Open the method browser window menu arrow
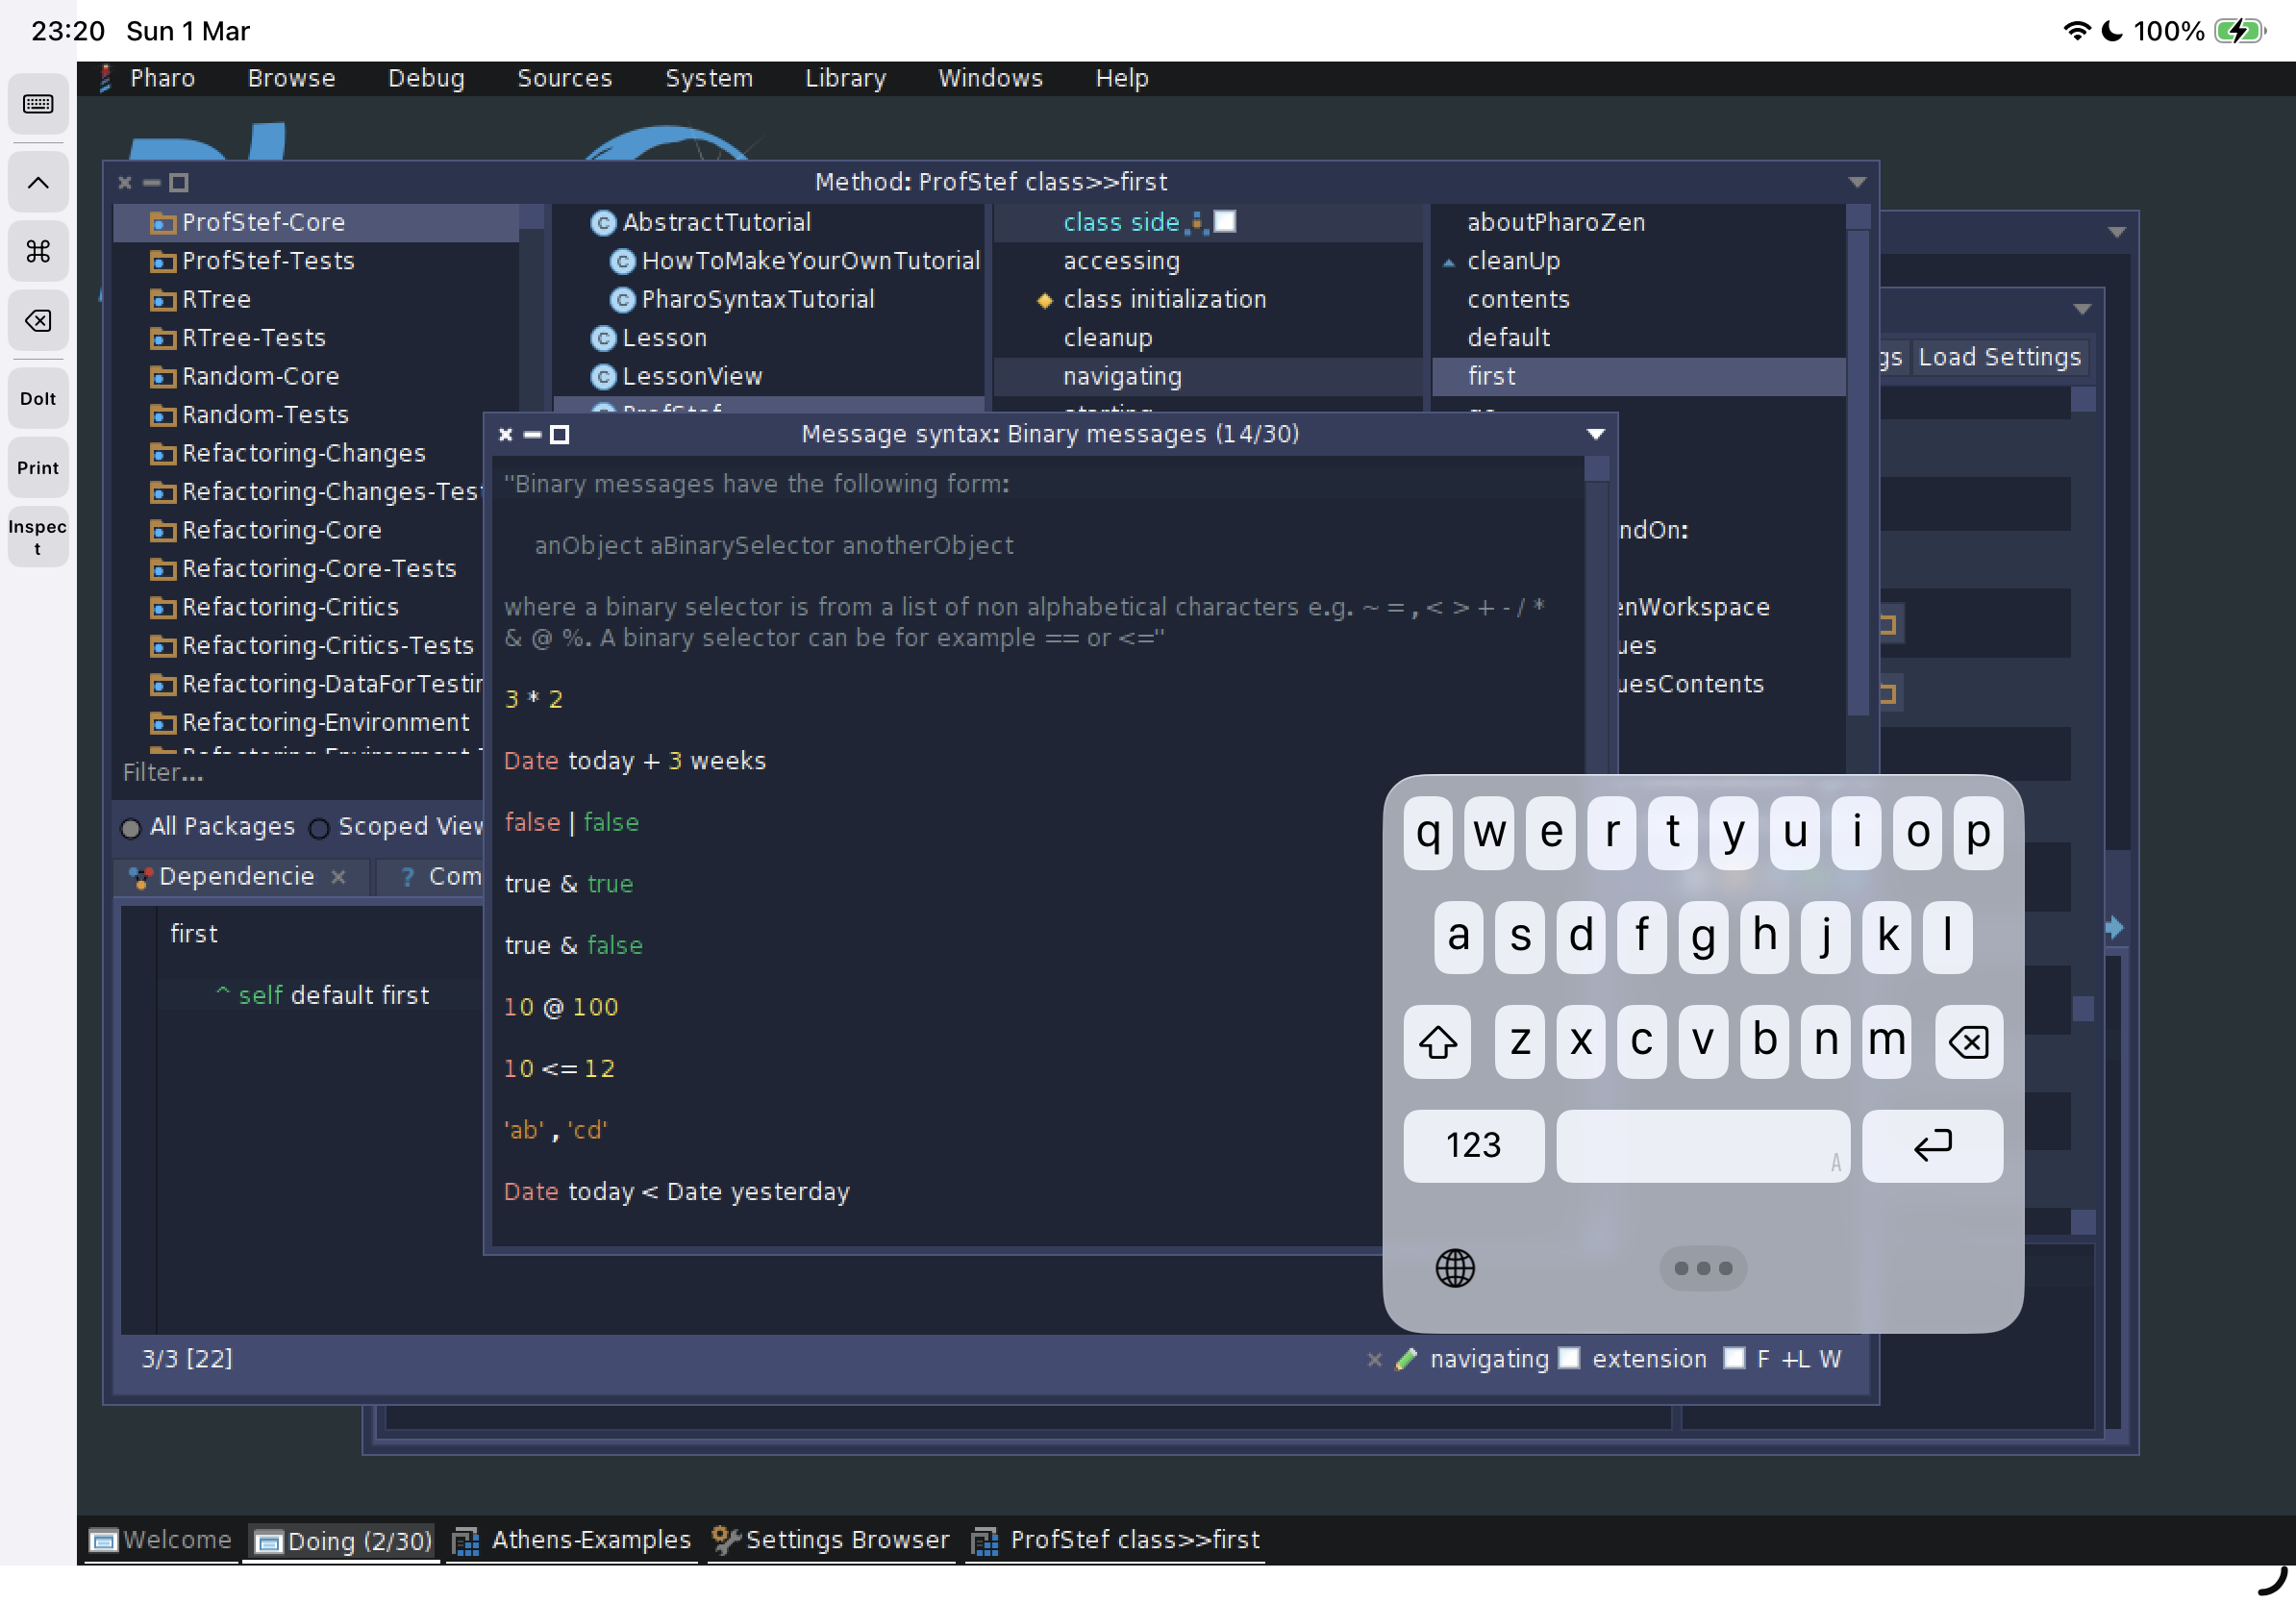 (x=1857, y=182)
